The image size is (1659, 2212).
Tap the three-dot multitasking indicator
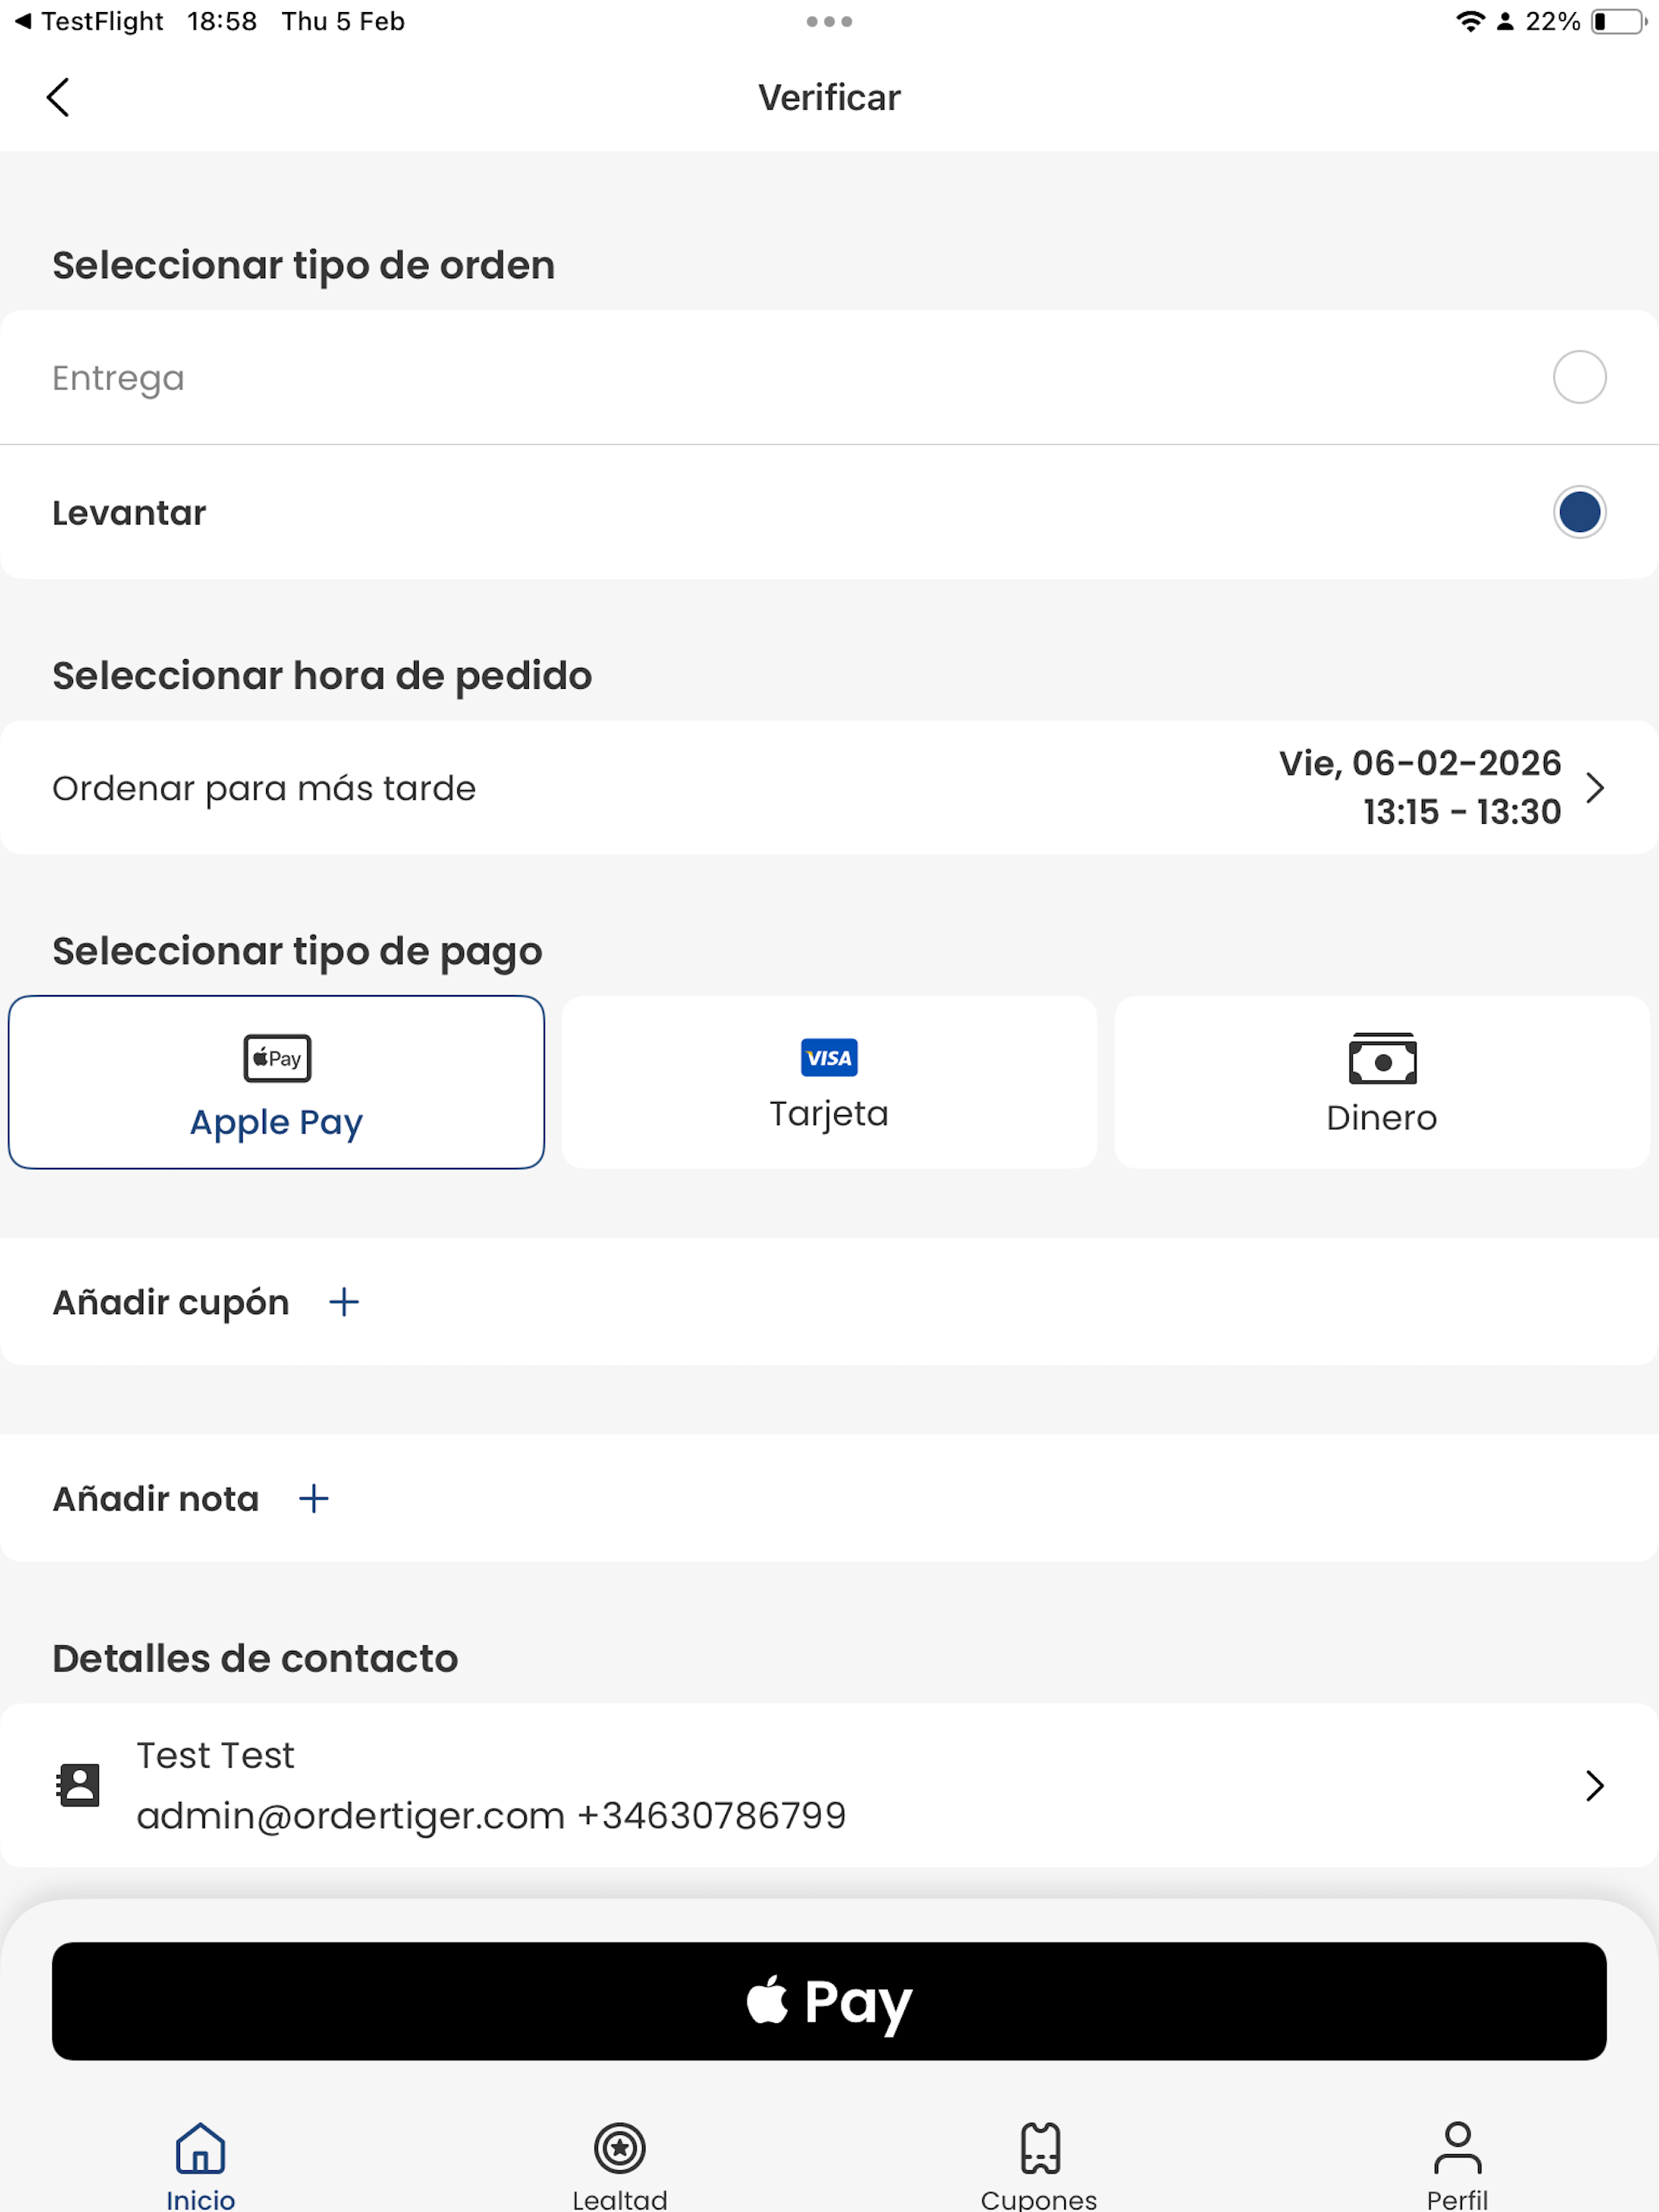(829, 21)
